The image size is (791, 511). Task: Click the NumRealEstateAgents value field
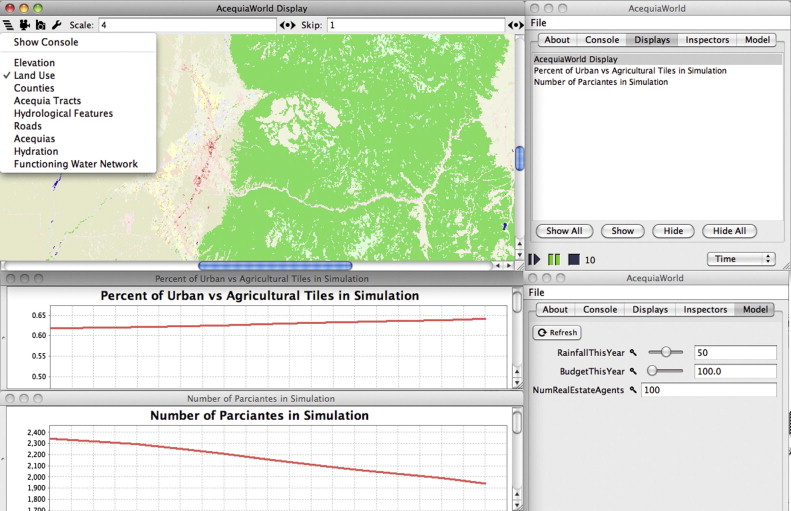click(709, 390)
